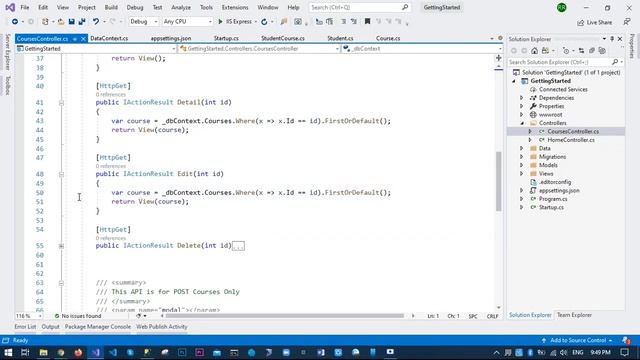Open Windows Start menu

pos(8,352)
